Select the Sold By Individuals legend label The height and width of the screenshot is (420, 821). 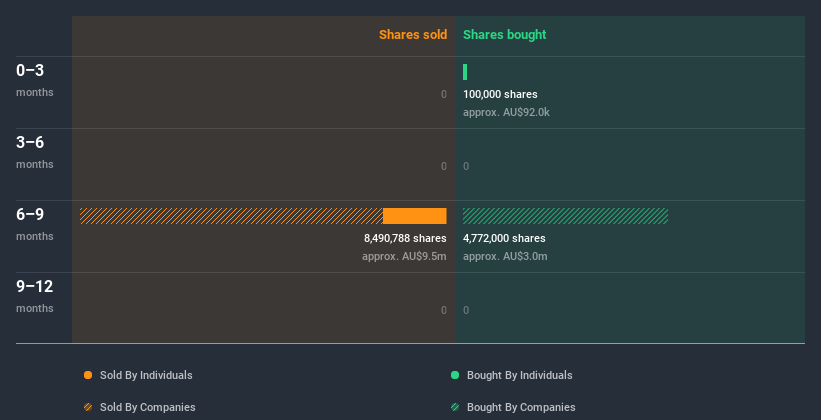coord(146,375)
